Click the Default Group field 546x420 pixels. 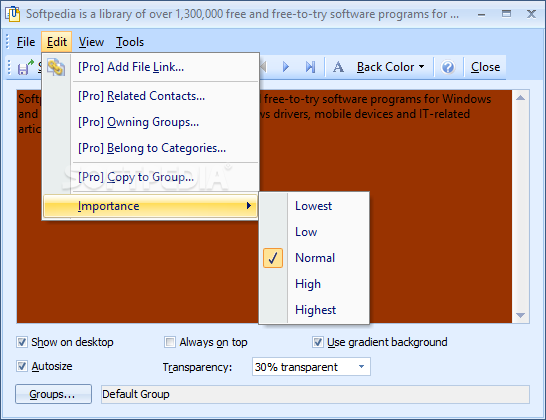point(315,394)
